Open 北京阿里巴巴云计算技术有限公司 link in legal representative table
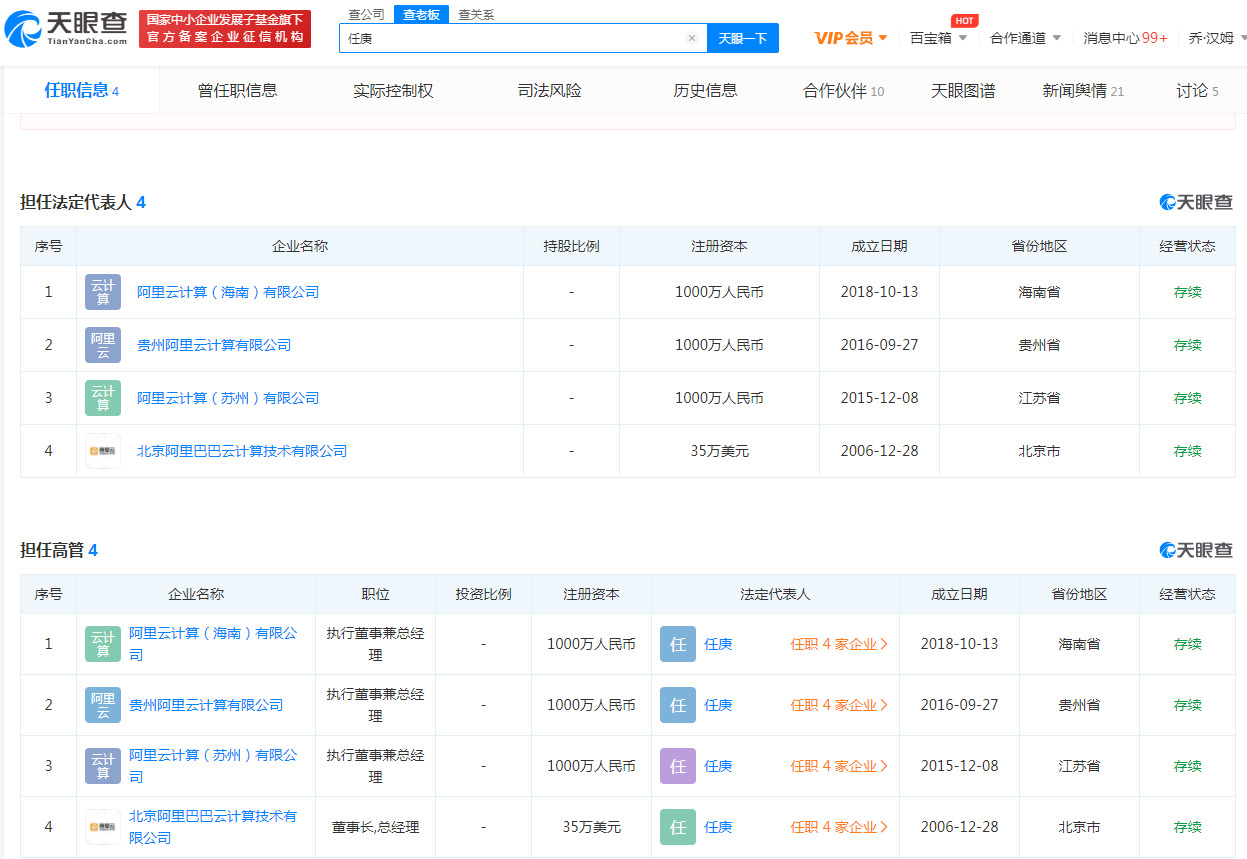 [x=242, y=451]
